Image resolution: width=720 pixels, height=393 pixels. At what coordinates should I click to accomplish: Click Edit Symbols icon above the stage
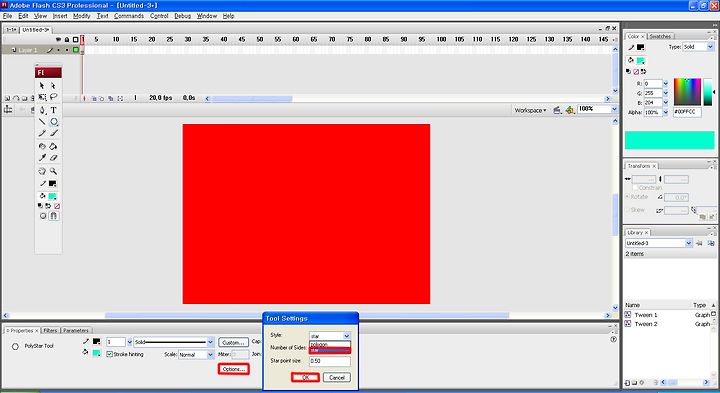[x=569, y=110]
